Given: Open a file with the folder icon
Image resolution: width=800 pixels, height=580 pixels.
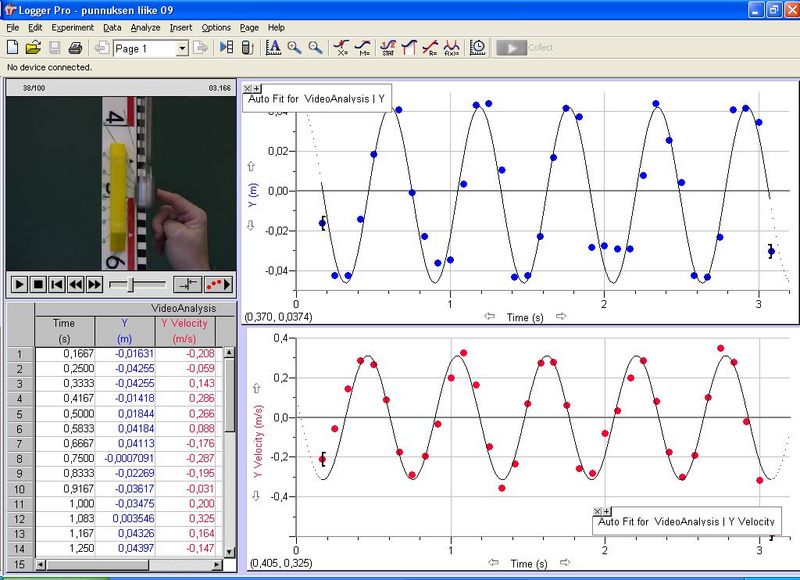Looking at the screenshot, I should click(32, 47).
